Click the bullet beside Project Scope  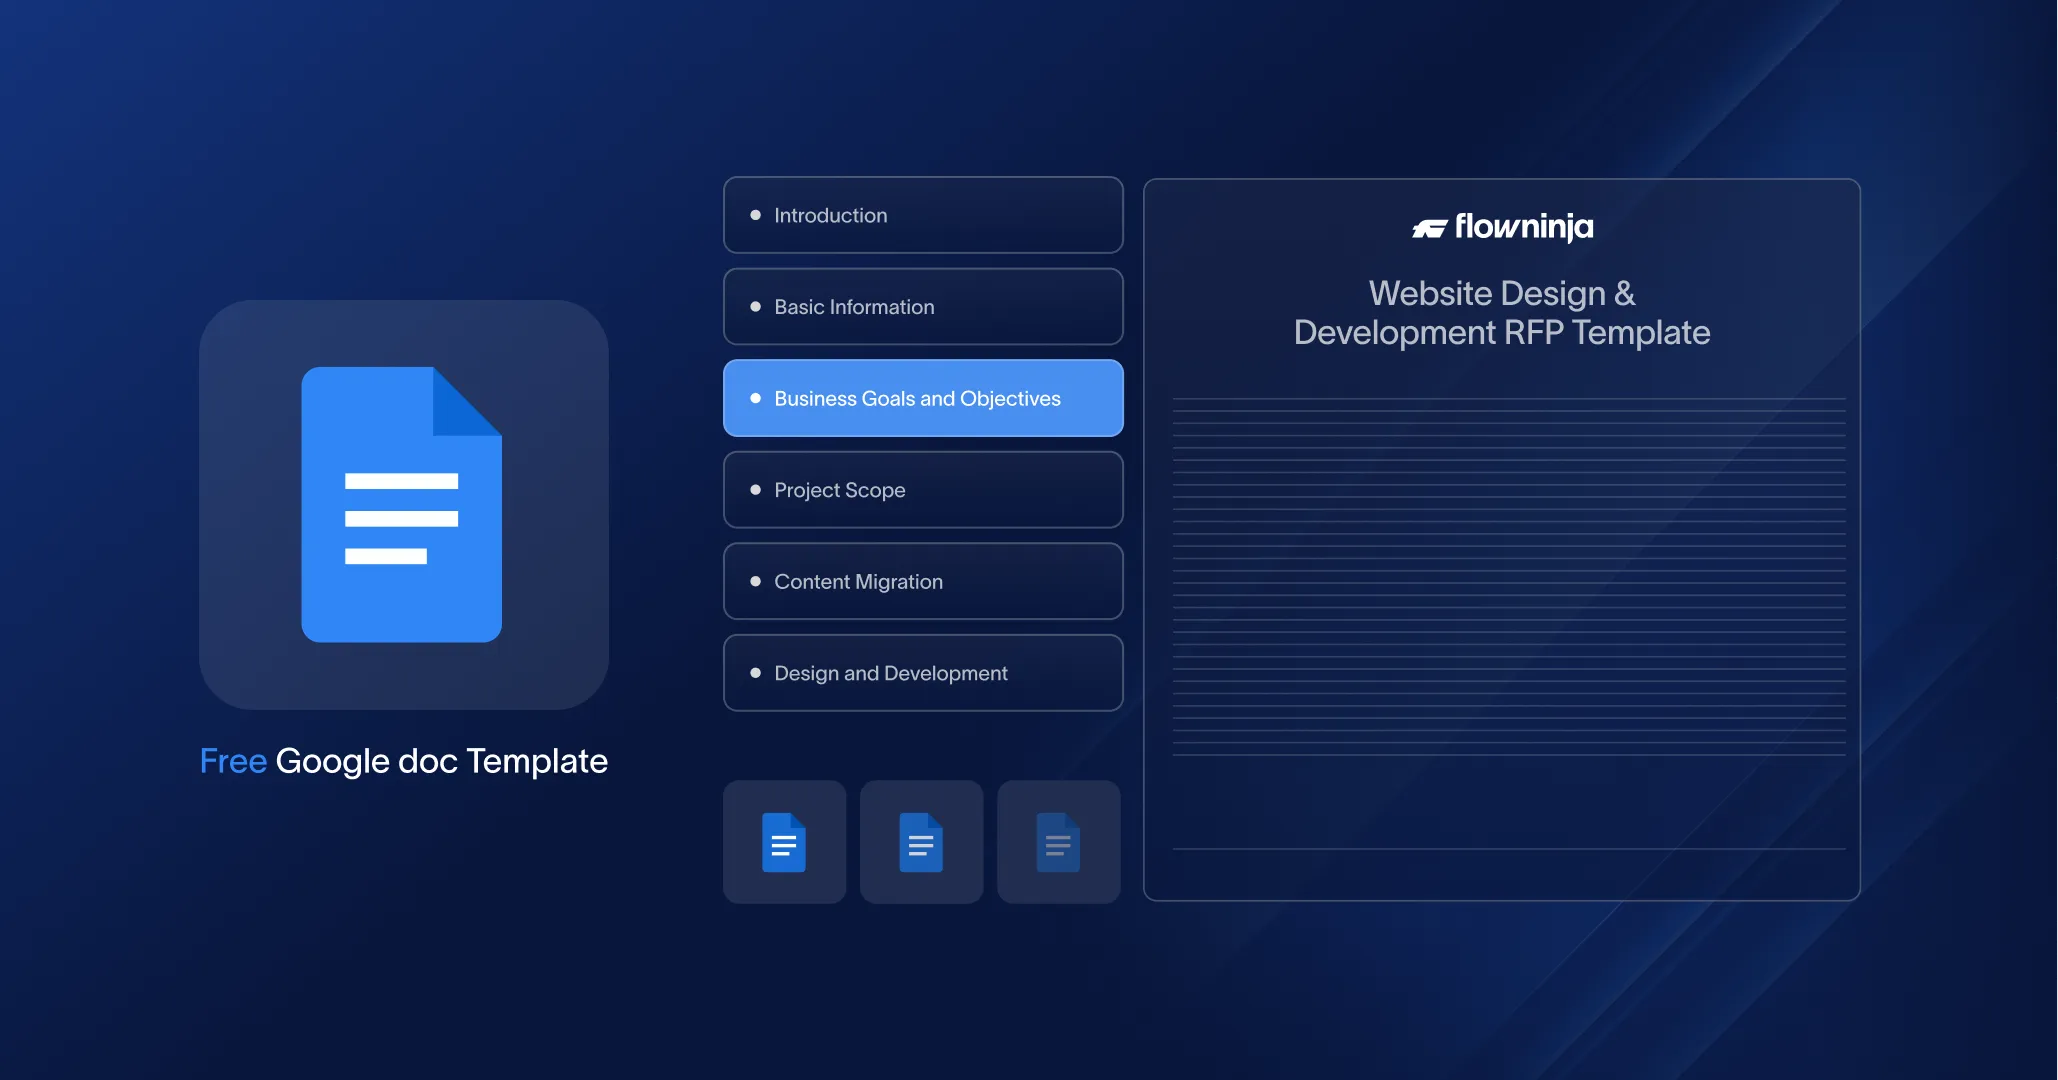(x=755, y=490)
